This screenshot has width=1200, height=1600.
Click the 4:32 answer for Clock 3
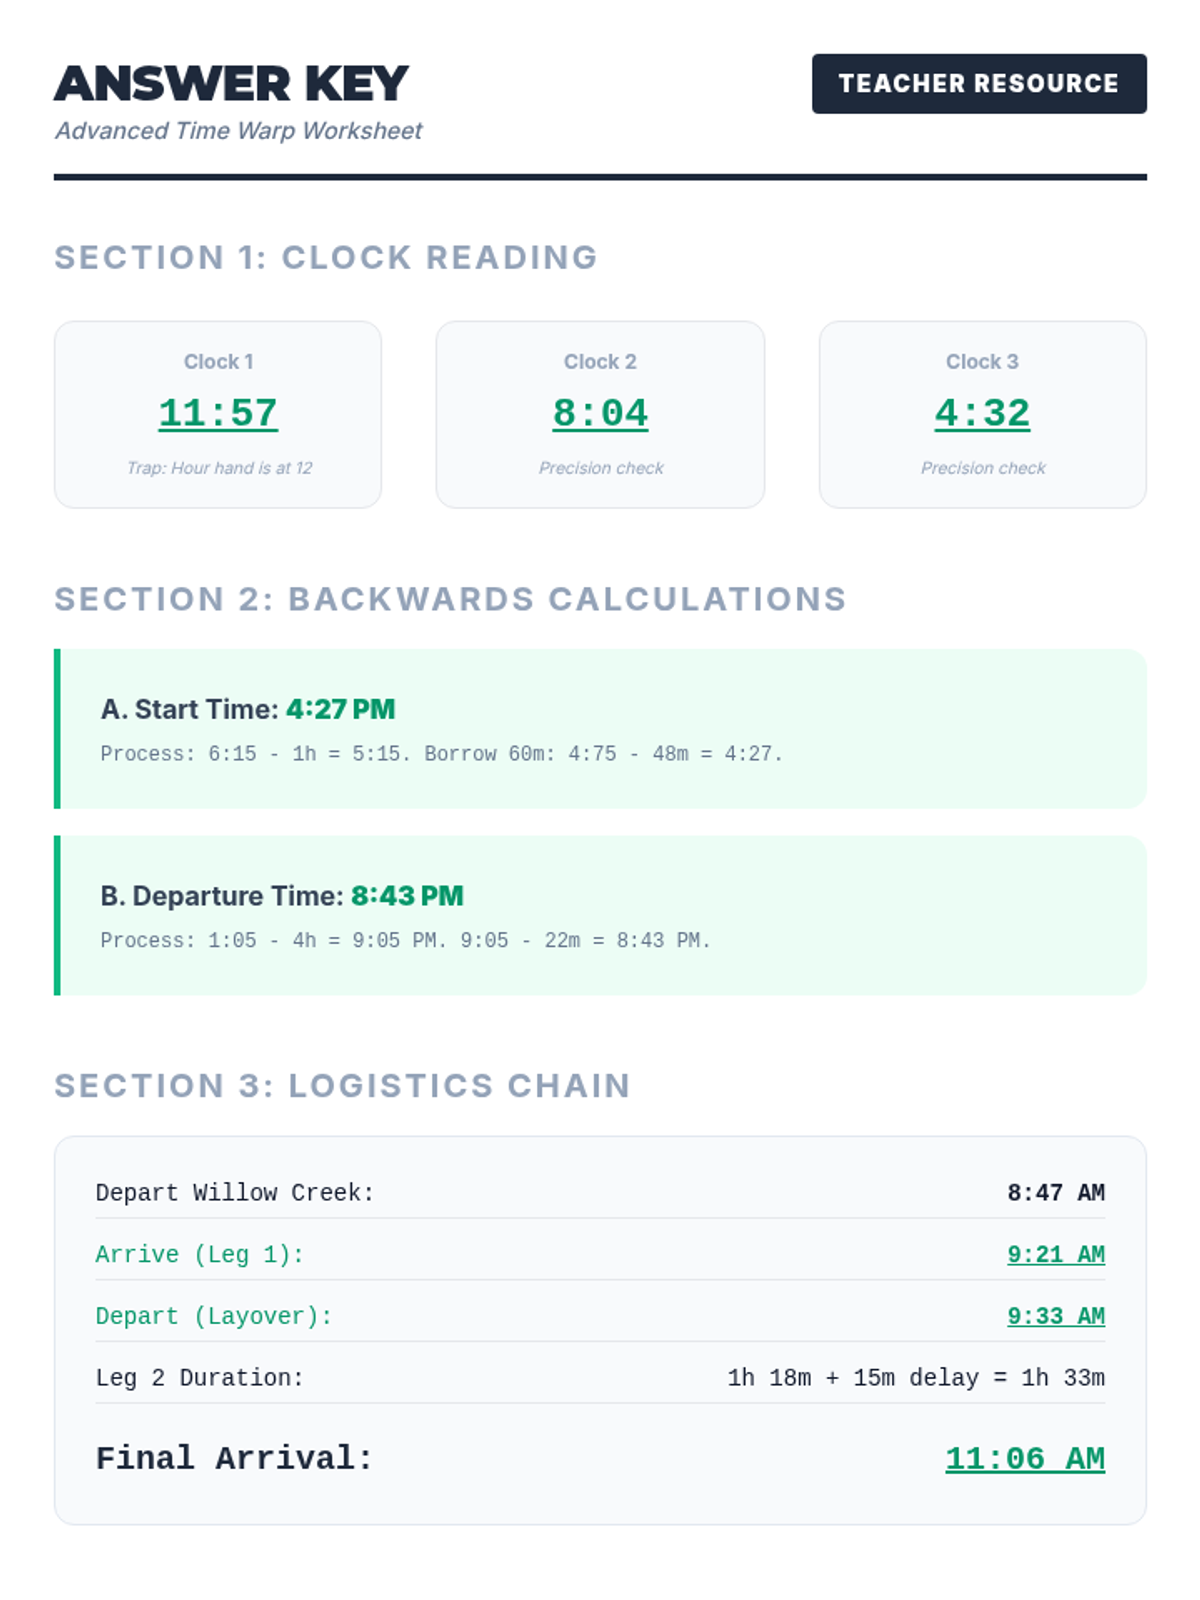[982, 413]
